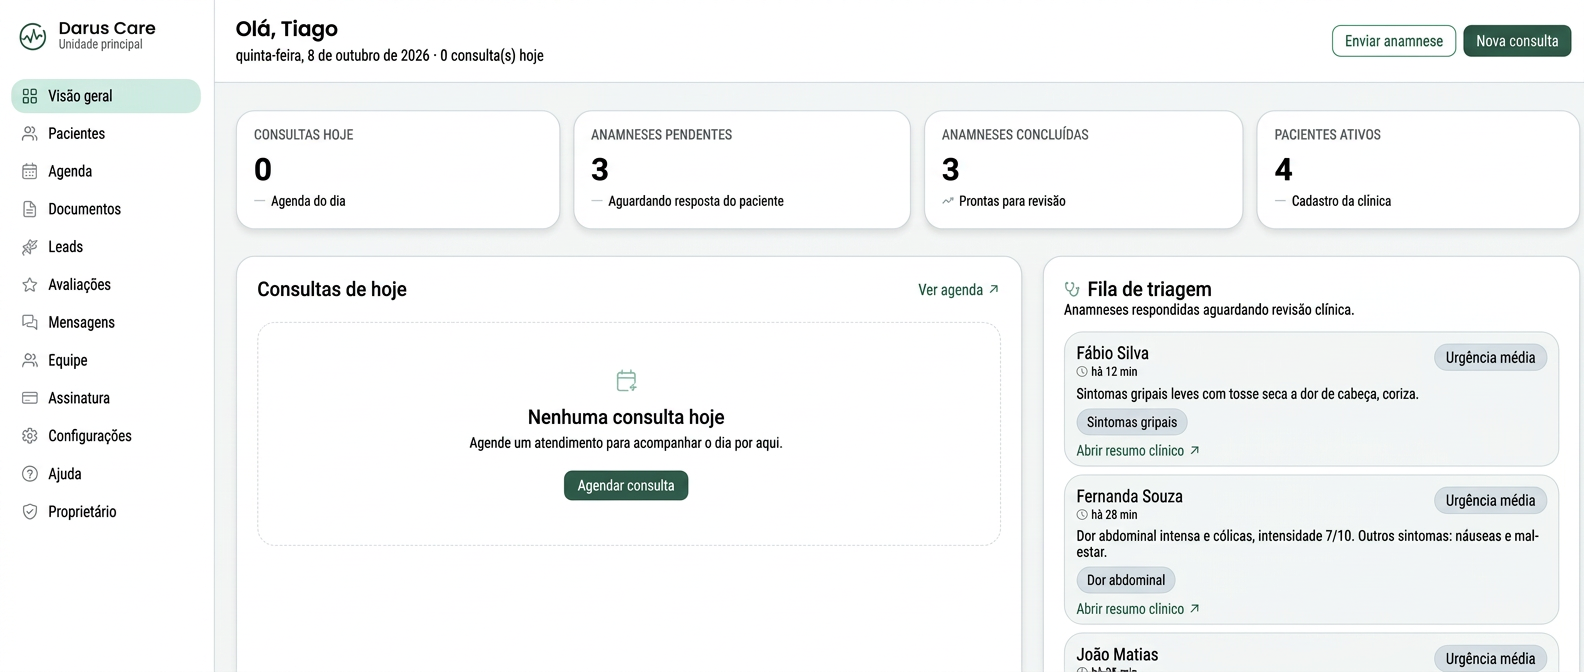Viewport: 1584px width, 672px height.
Task: Select the Ajuda menu item
Action: pos(106,474)
